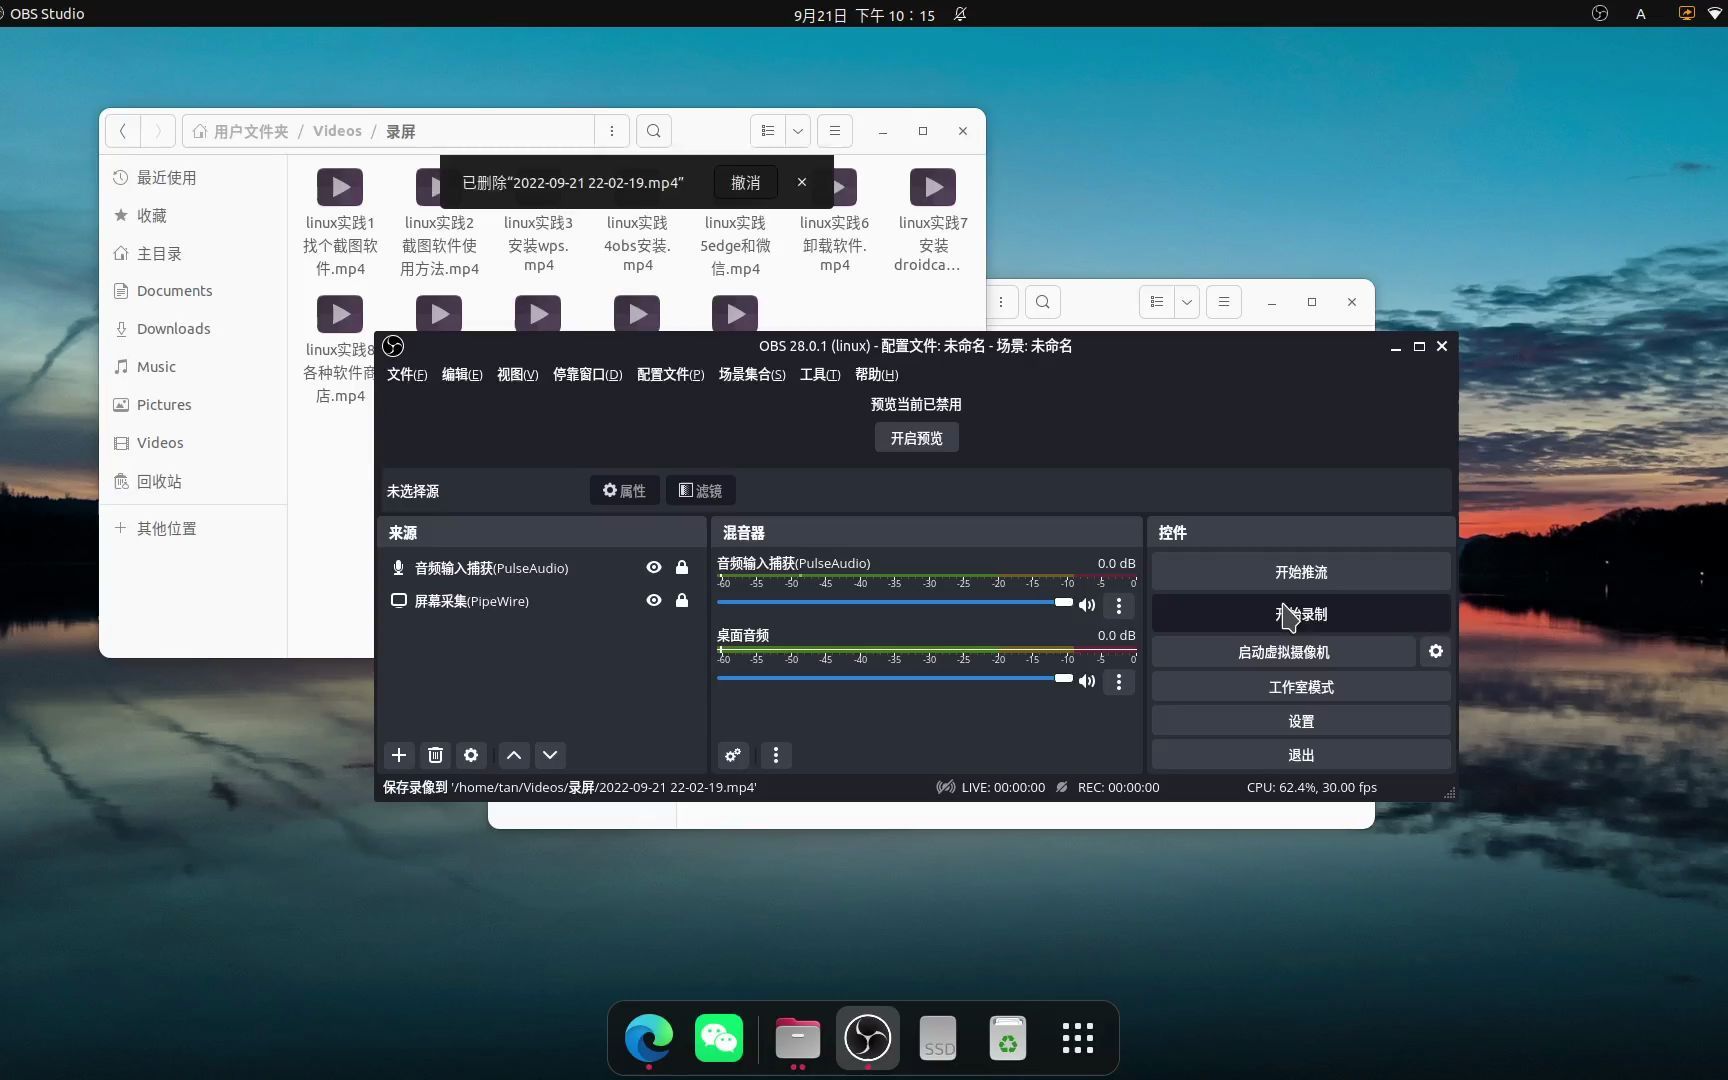The image size is (1728, 1080).
Task: Mute the 桌面音频 channel speaker
Action: tap(1087, 681)
